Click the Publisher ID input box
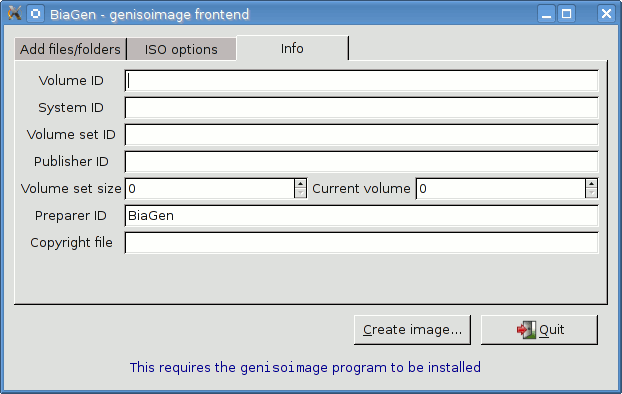The width and height of the screenshot is (622, 394). (361, 162)
